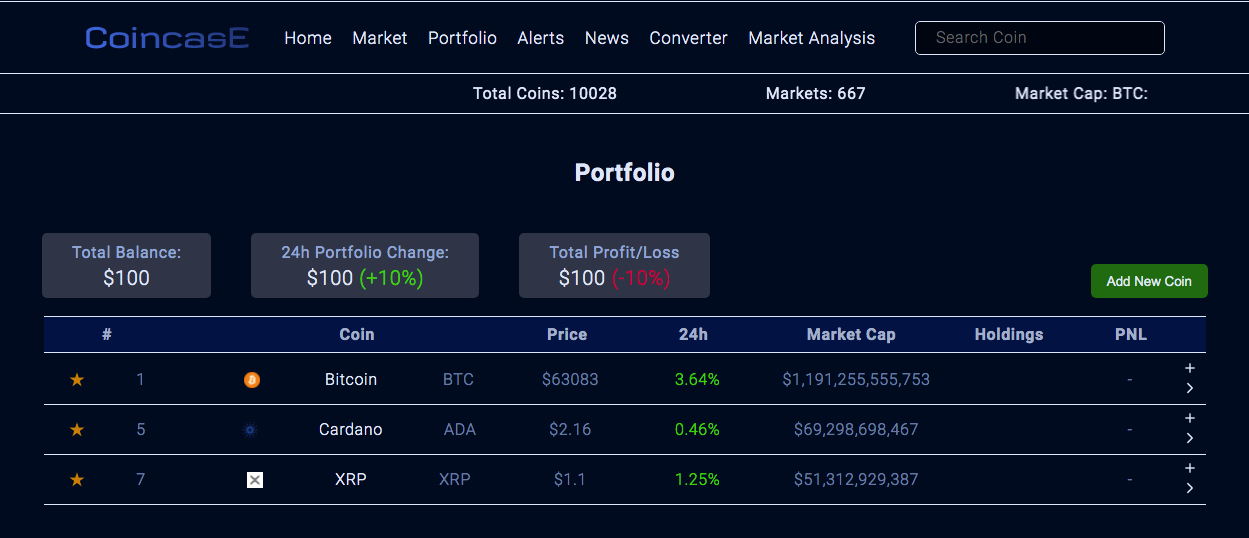This screenshot has height=538, width=1249.
Task: Open the Bitcoin coin name link
Action: pyautogui.click(x=351, y=380)
